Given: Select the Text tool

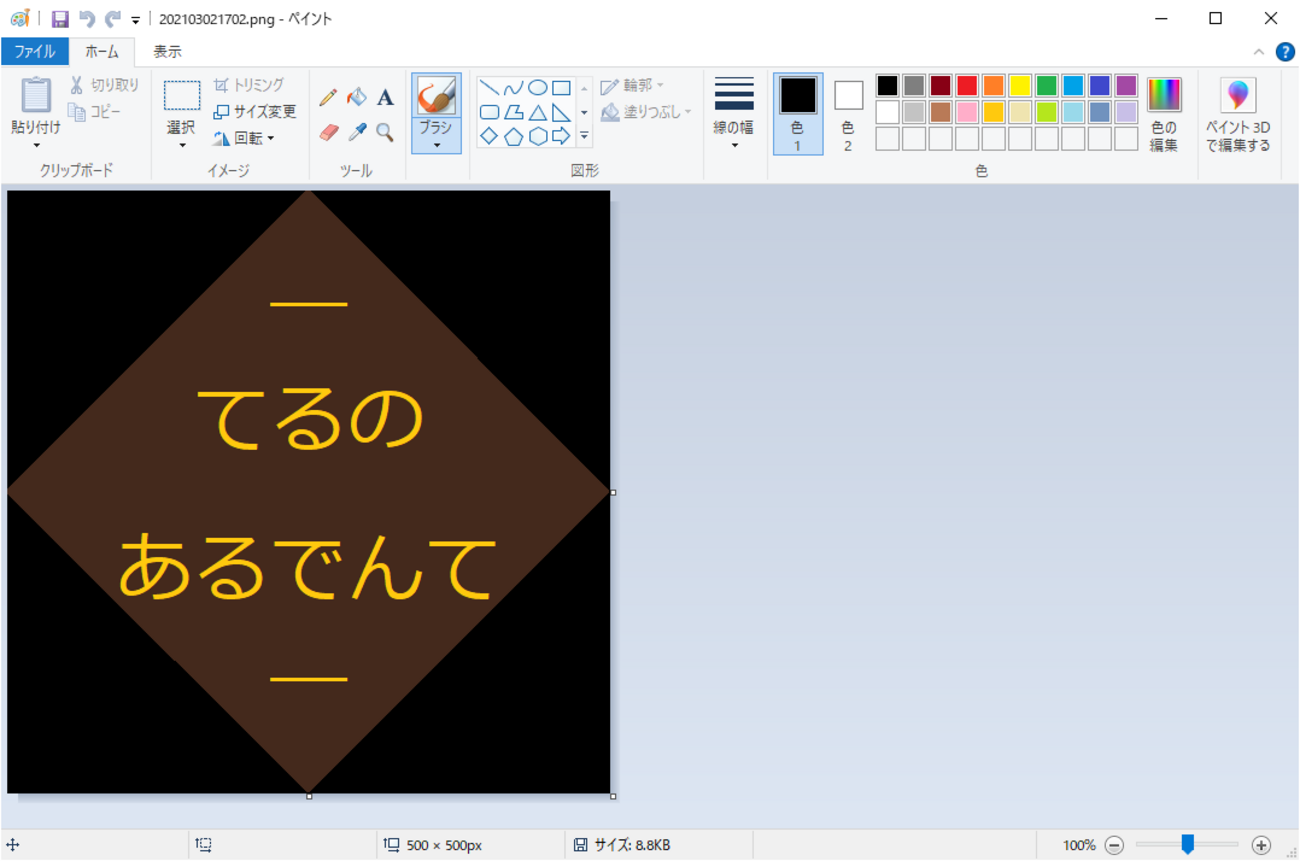Looking at the screenshot, I should click(x=385, y=98).
